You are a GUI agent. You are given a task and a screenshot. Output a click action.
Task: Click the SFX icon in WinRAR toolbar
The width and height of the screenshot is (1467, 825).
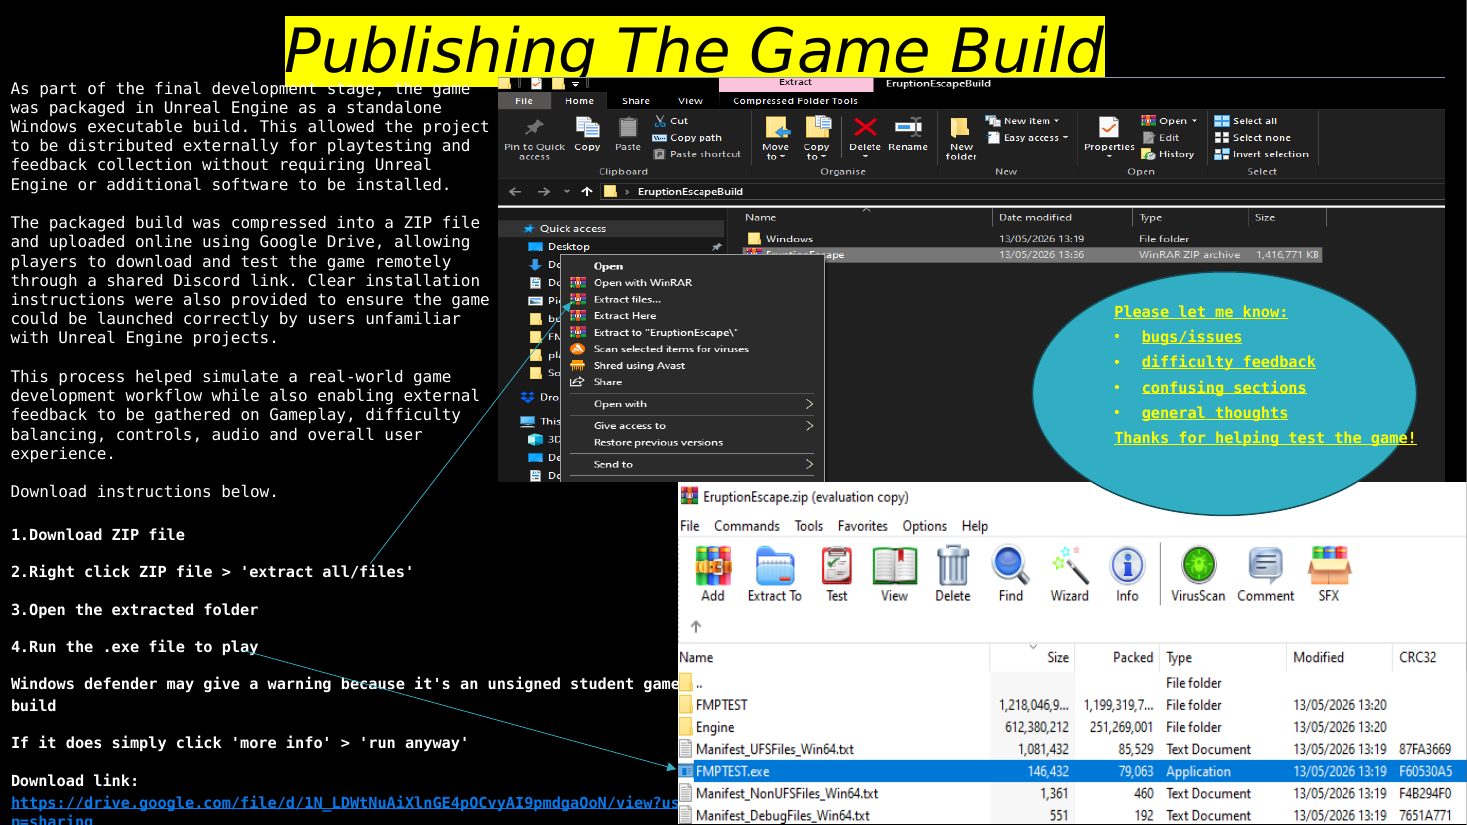point(1329,574)
